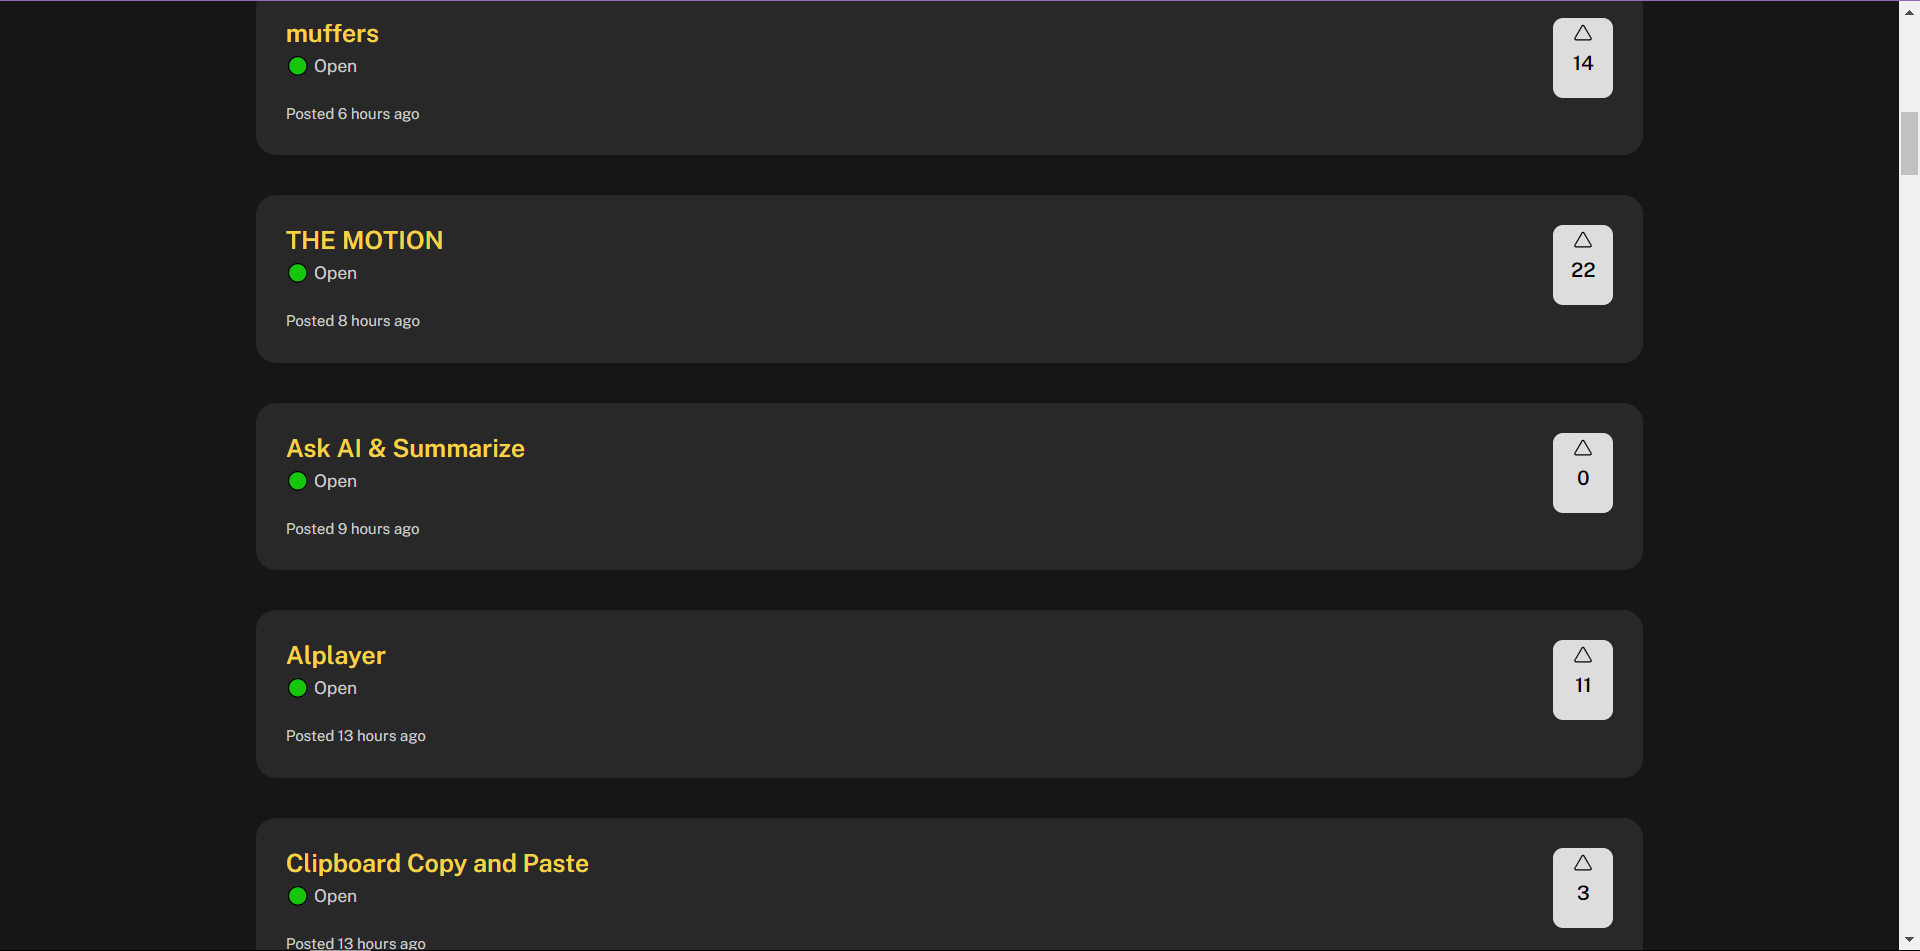Screen dimensions: 1920x951
Task: Click the scrollbar up arrow
Action: [x=1909, y=10]
